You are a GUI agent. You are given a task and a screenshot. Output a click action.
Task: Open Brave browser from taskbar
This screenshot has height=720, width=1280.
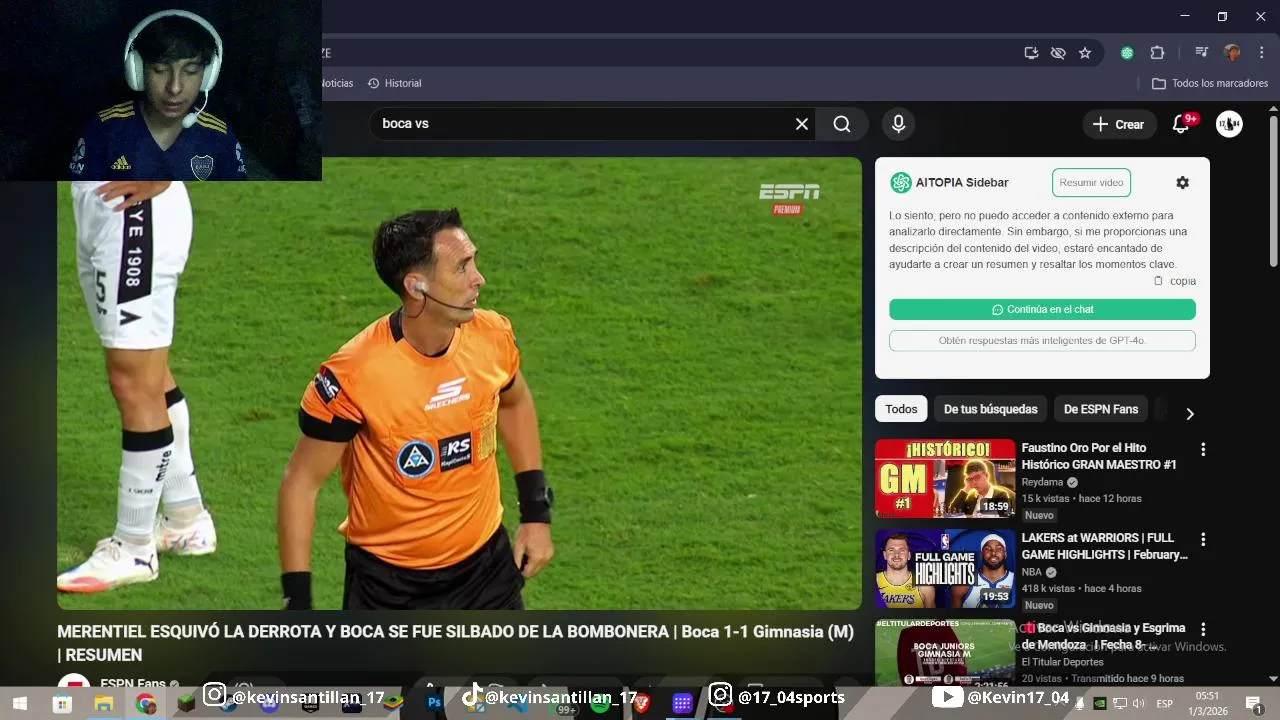click(642, 704)
